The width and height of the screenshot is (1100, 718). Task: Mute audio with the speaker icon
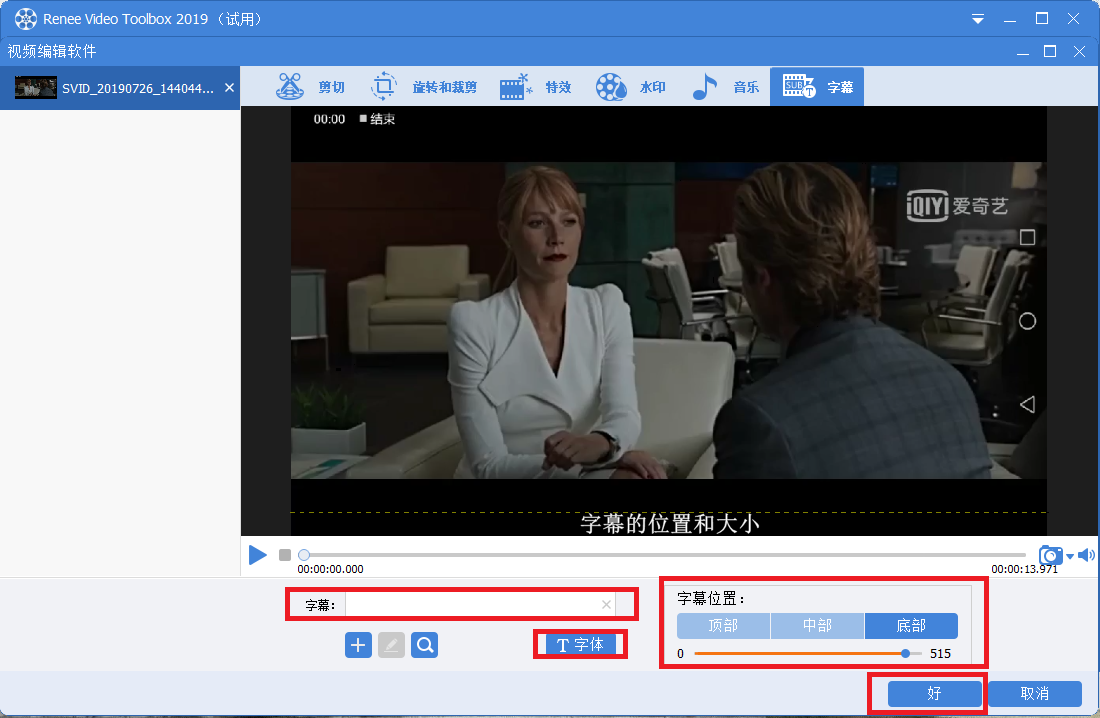tap(1086, 555)
